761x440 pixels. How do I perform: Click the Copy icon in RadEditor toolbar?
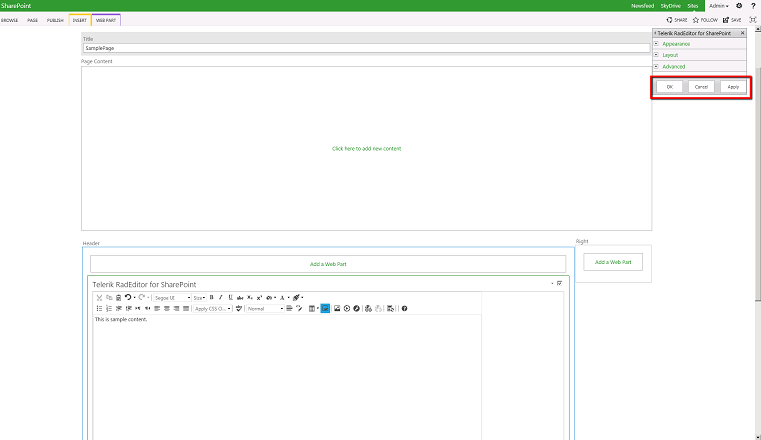[109, 298]
